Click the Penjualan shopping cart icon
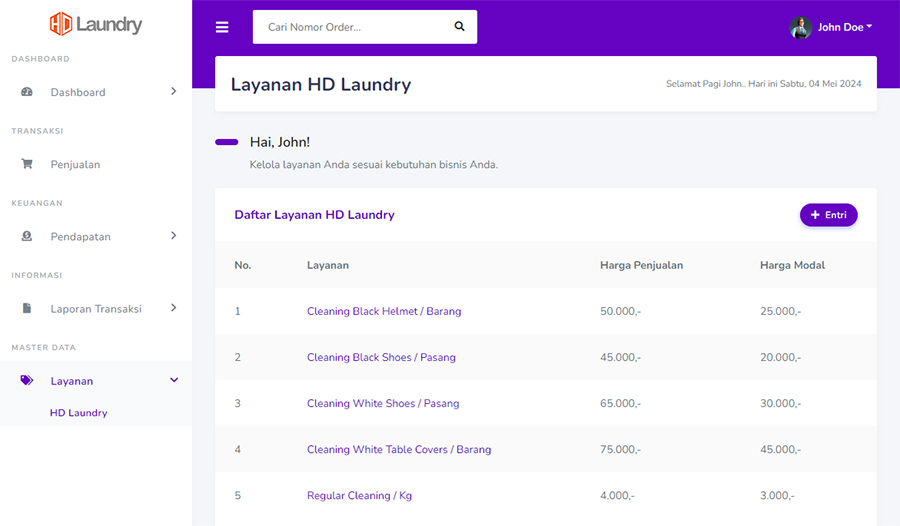Image resolution: width=900 pixels, height=526 pixels. click(27, 164)
